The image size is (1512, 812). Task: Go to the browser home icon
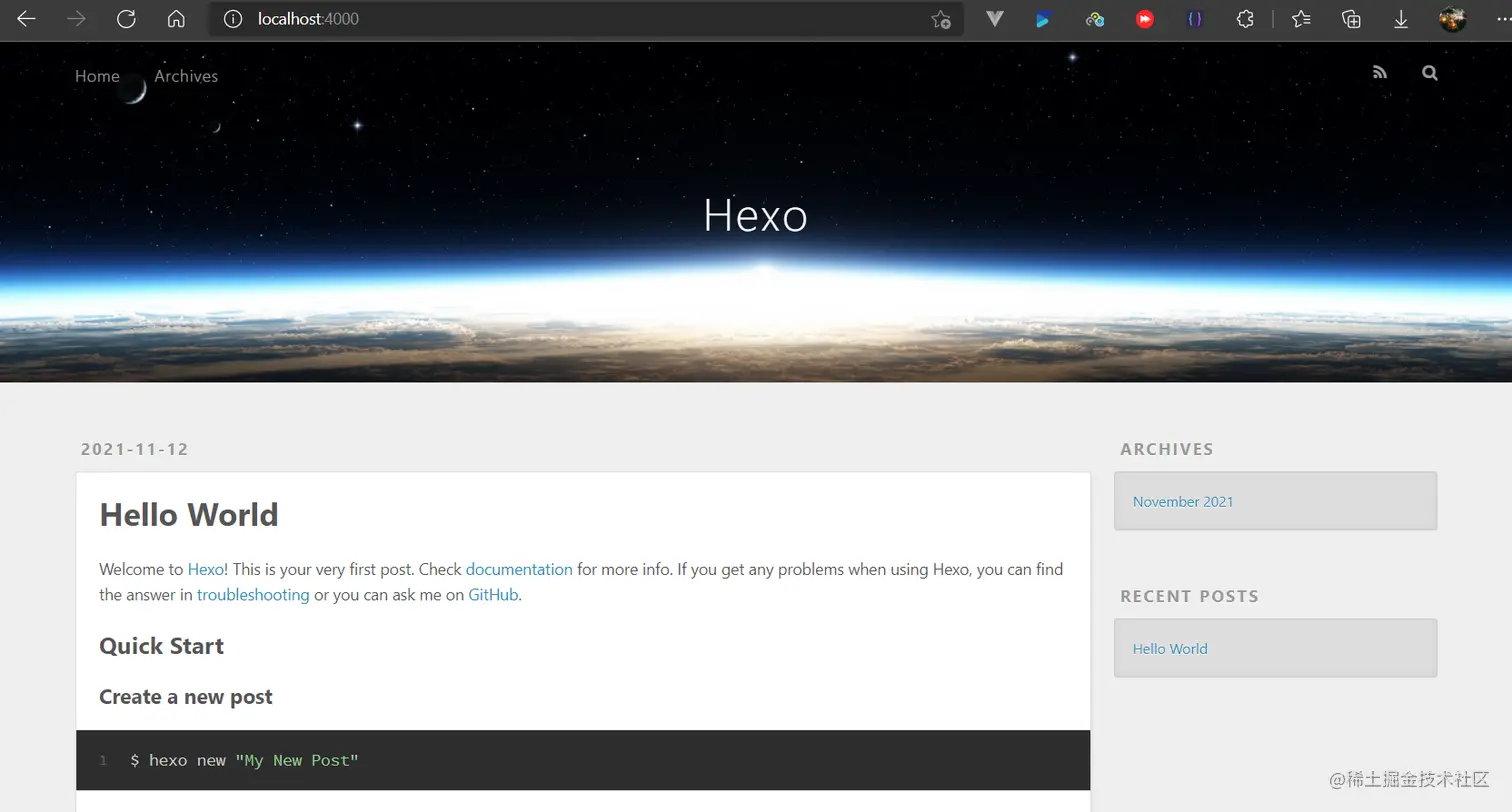(x=176, y=19)
